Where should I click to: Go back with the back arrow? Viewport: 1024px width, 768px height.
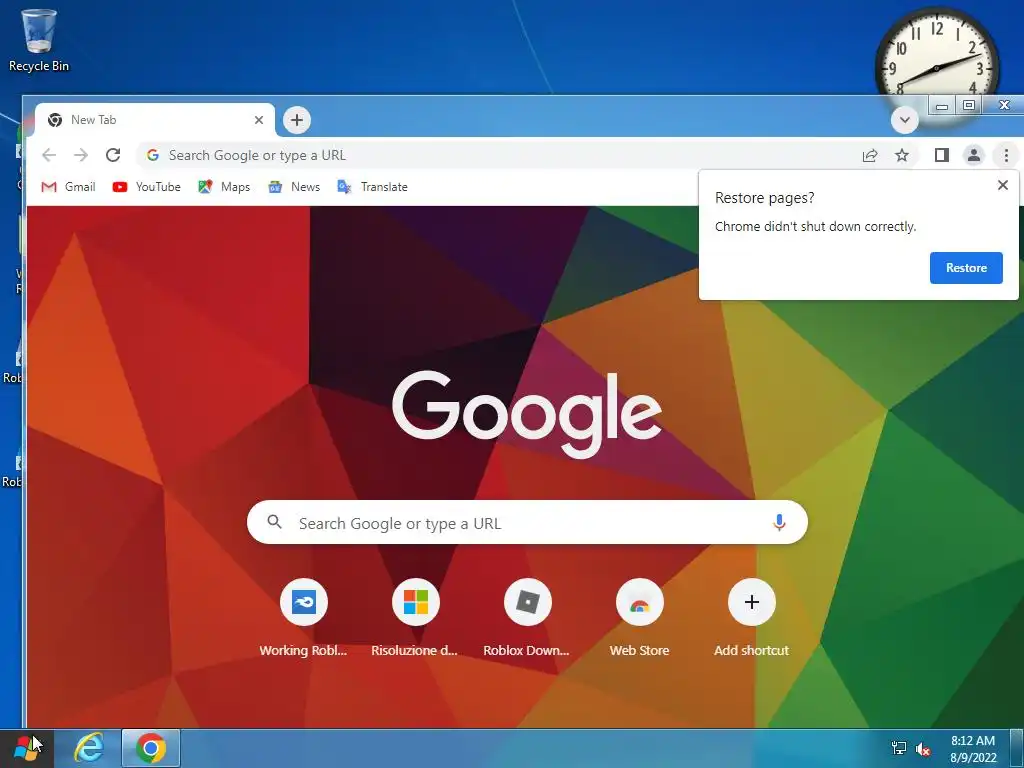[49, 155]
